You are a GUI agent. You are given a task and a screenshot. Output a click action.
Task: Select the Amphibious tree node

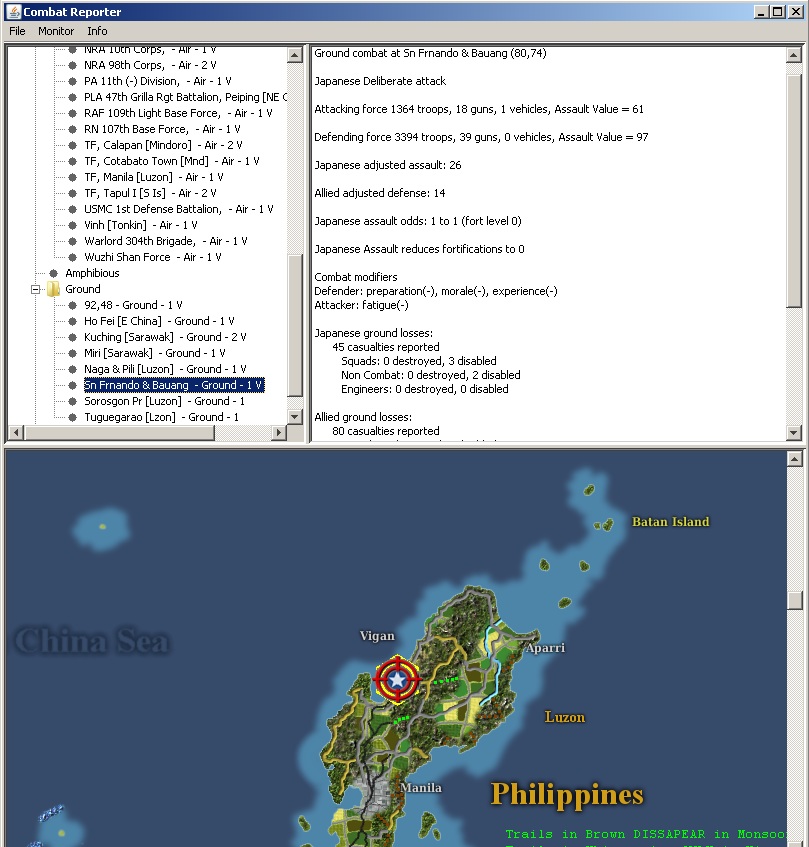(92, 273)
